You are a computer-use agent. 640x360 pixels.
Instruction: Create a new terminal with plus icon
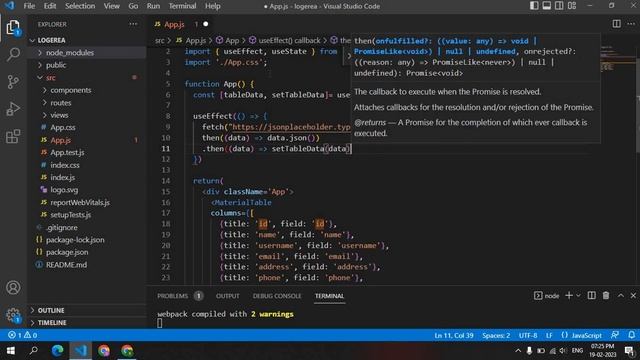pos(569,296)
